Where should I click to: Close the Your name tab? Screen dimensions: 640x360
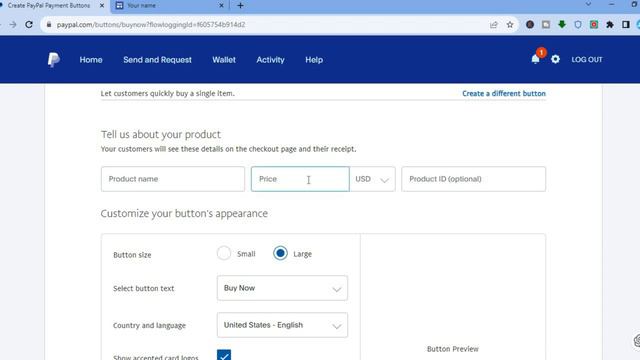221,6
